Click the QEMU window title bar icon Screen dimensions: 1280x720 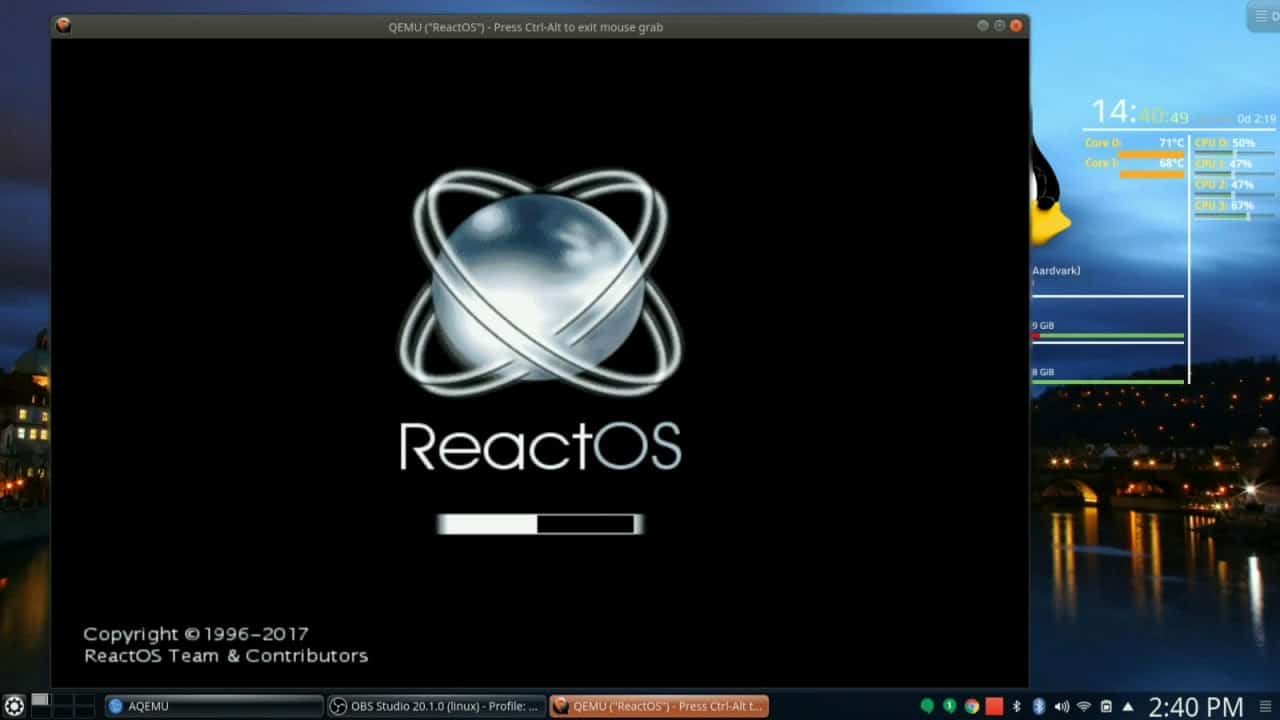tap(64, 26)
